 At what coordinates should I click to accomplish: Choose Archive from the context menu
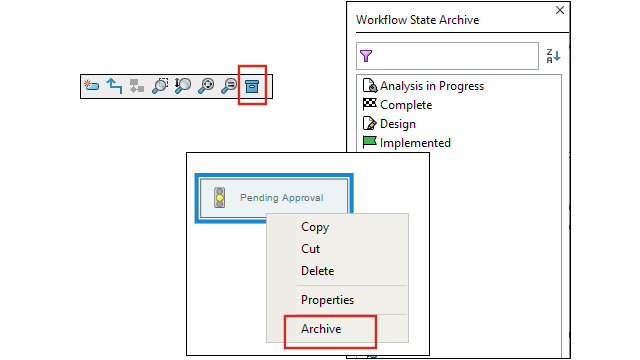click(x=321, y=329)
